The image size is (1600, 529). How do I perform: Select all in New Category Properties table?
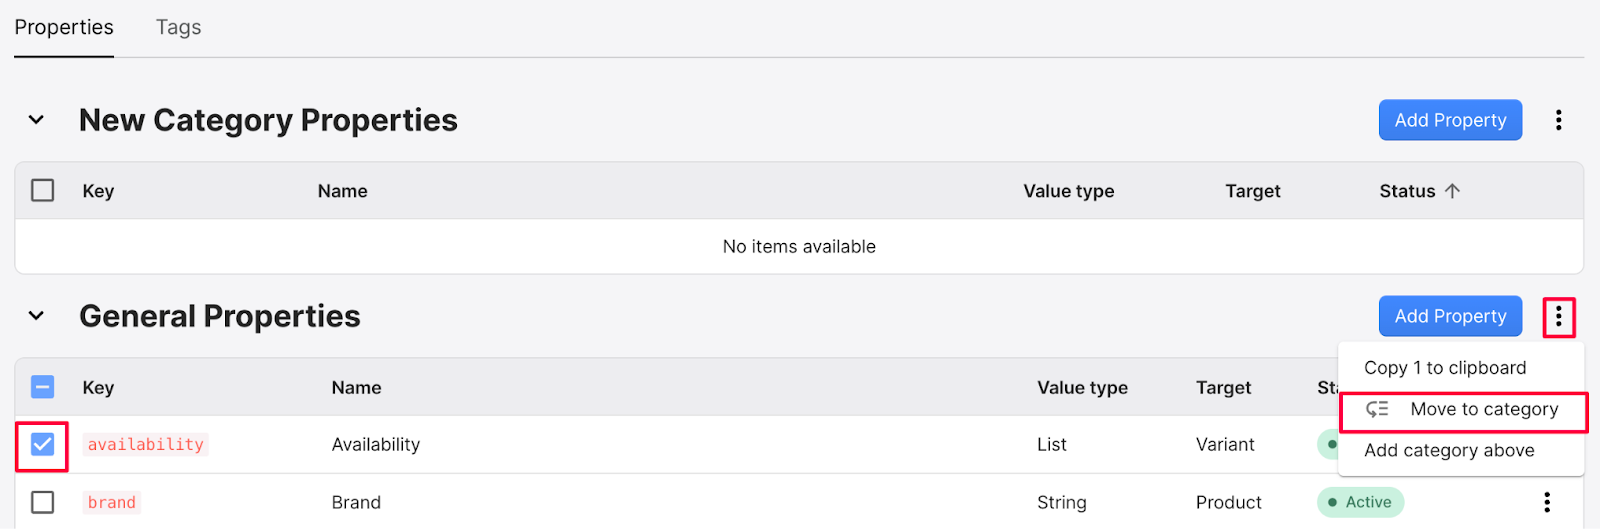point(43,190)
